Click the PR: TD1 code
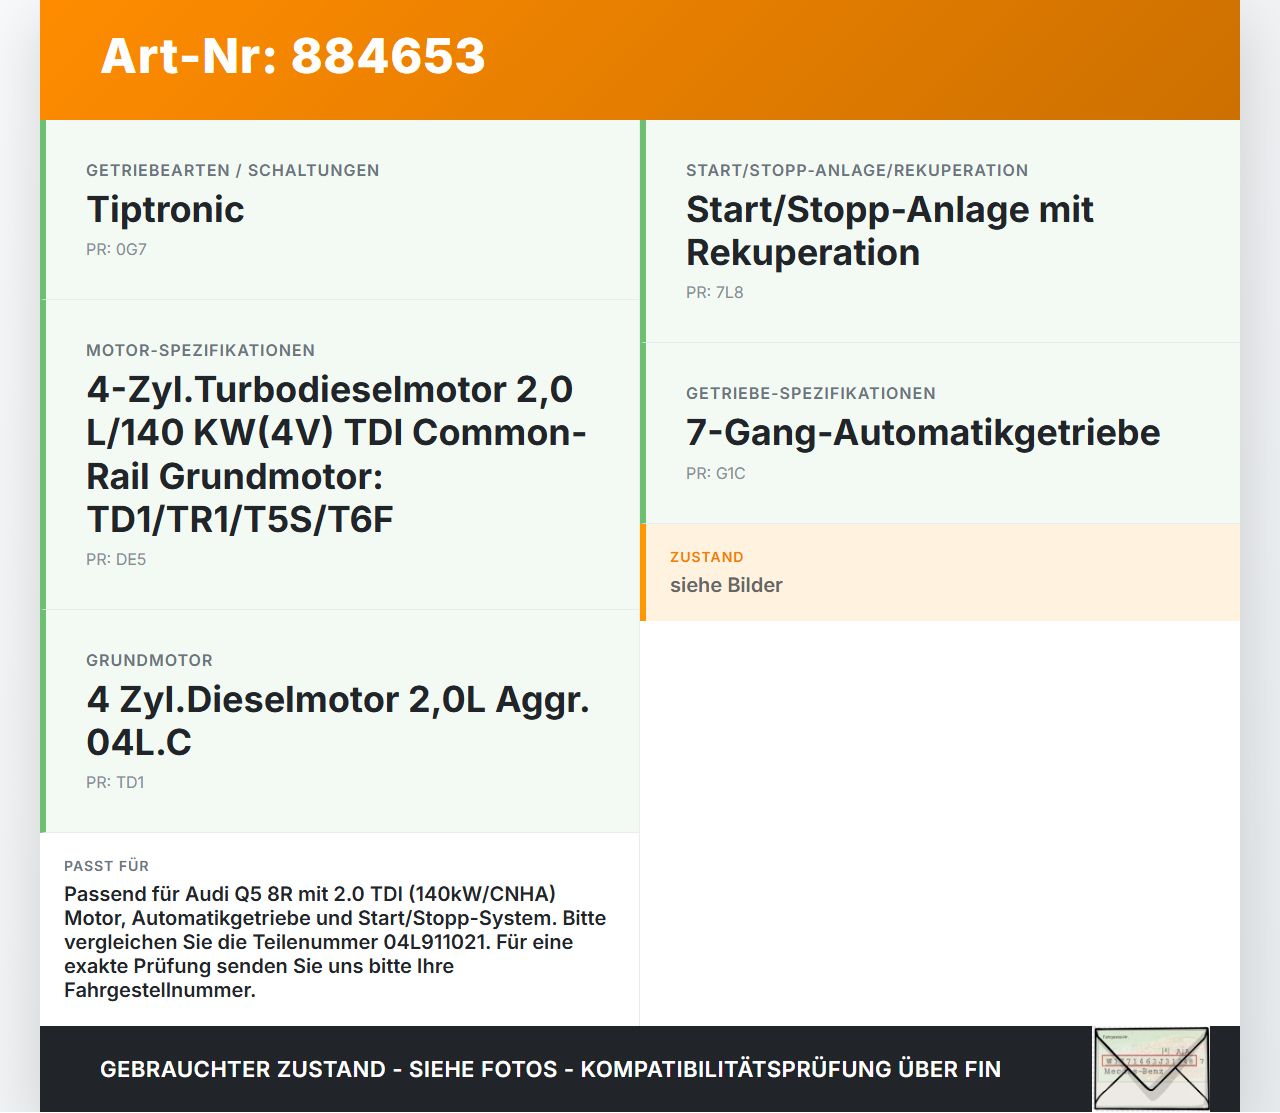Screen dimensions: 1280x1113 [x=115, y=782]
